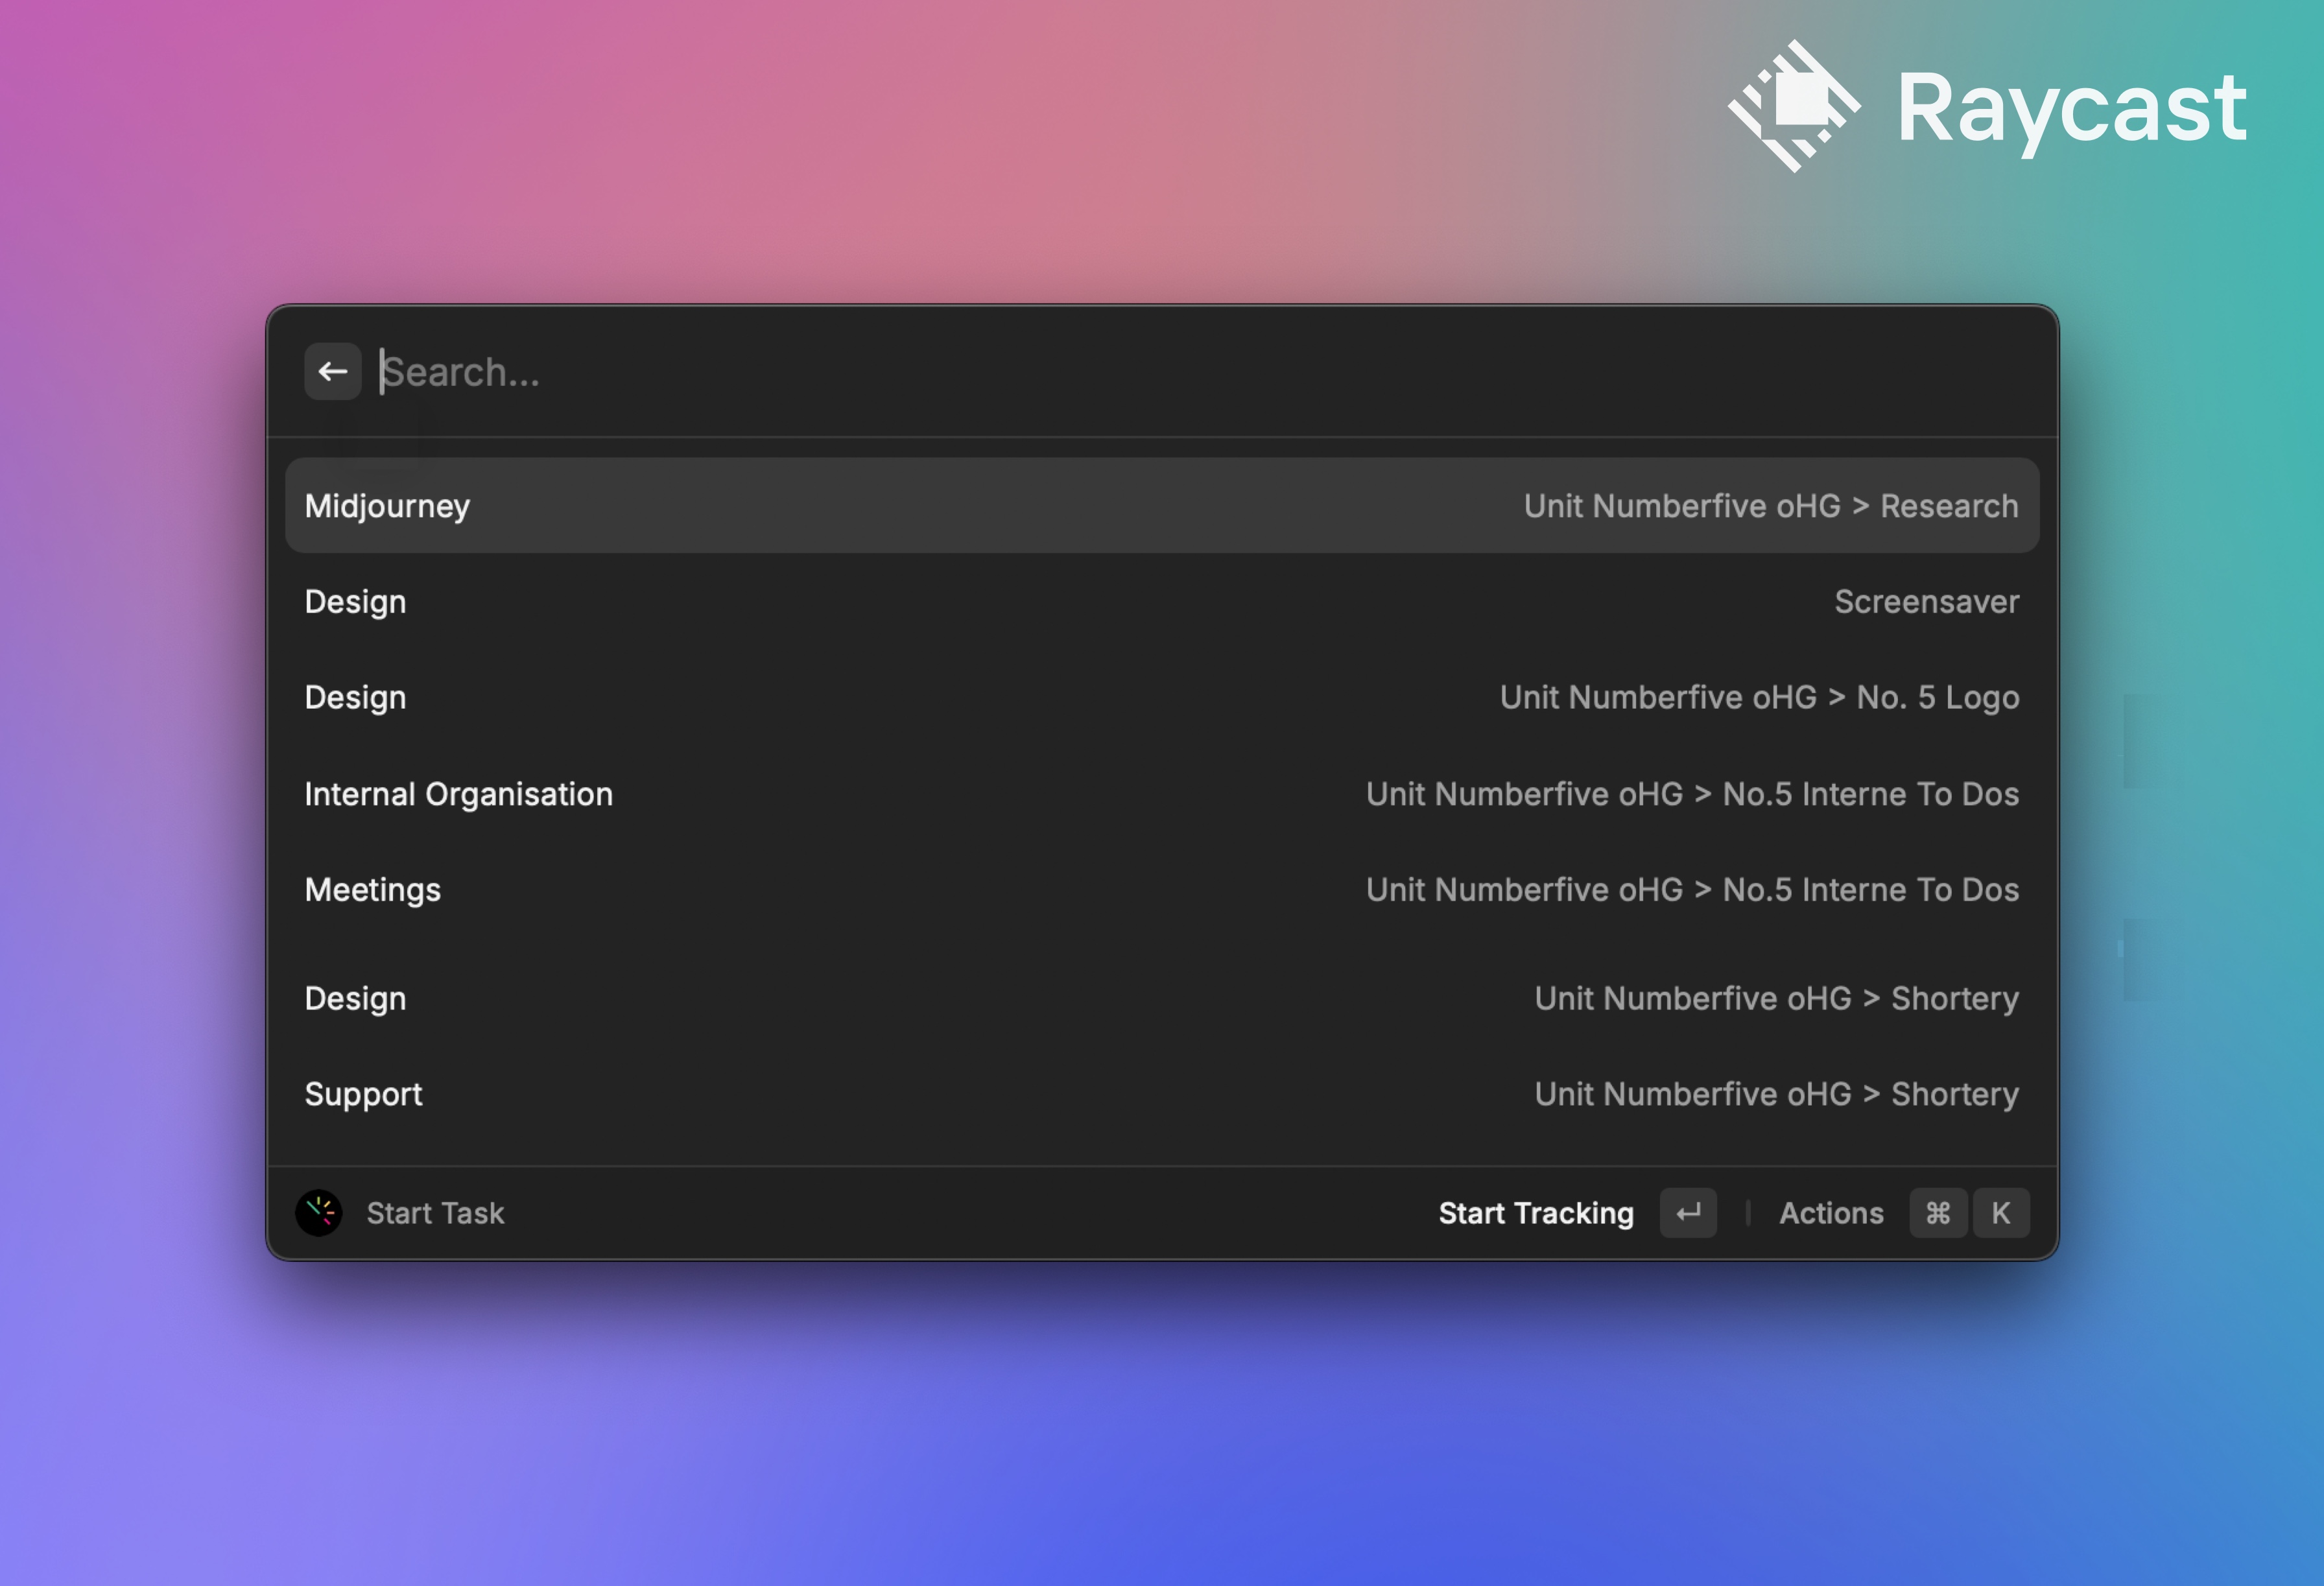This screenshot has width=2324, height=1586.
Task: Click the Command key symbol
Action: coord(1938,1213)
